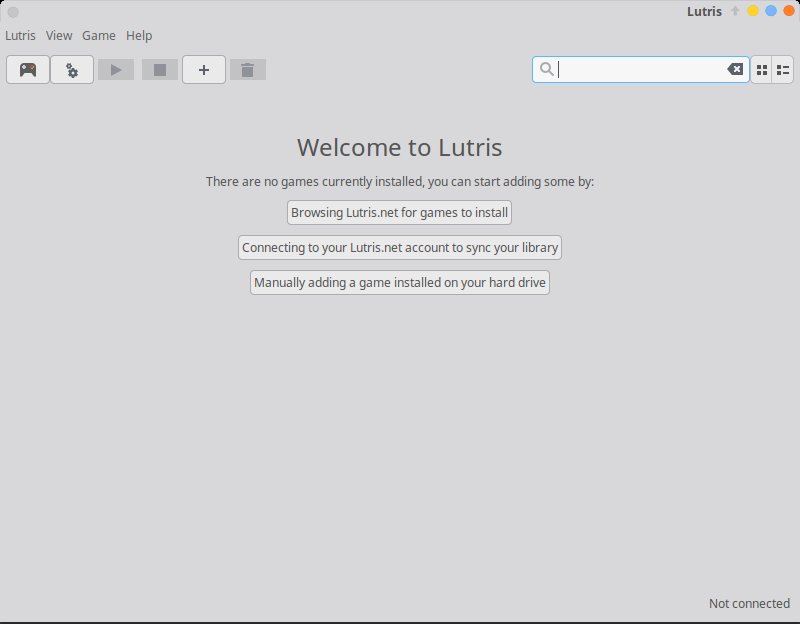
Task: Open the View menu
Action: tap(59, 36)
